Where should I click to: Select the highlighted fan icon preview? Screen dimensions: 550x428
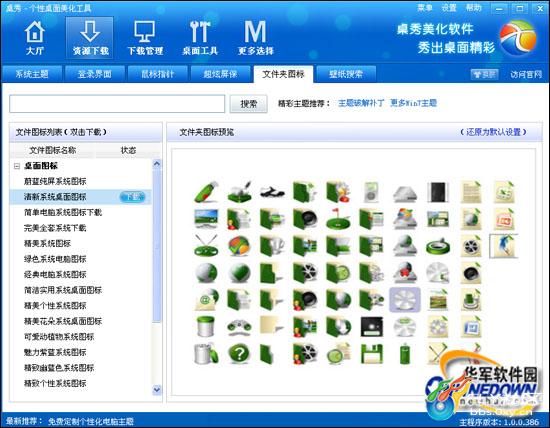[405, 300]
